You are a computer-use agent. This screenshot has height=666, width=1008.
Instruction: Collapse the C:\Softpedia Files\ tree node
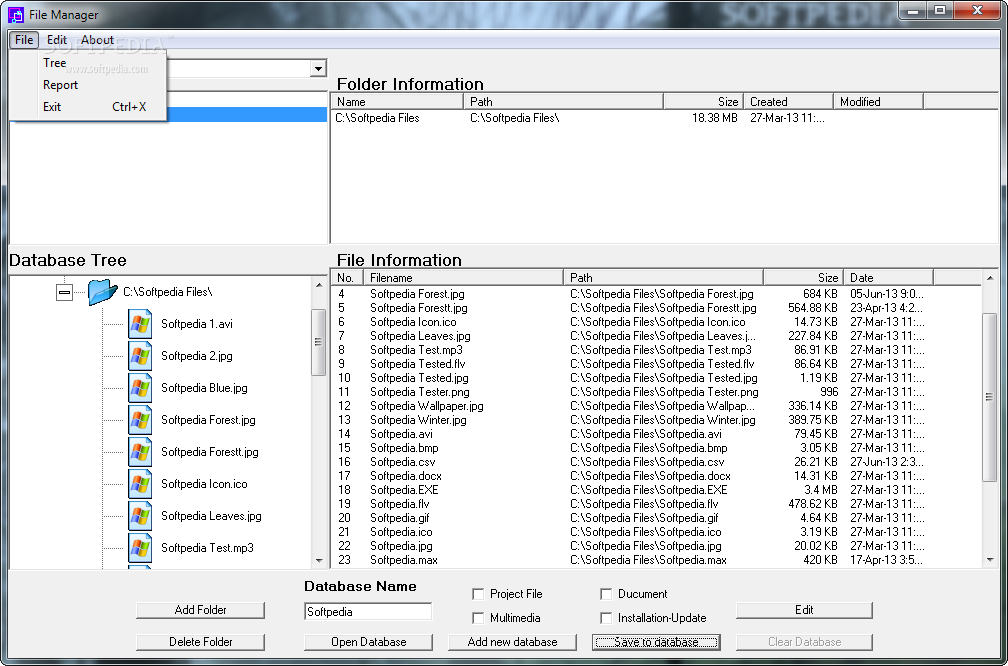[64, 292]
